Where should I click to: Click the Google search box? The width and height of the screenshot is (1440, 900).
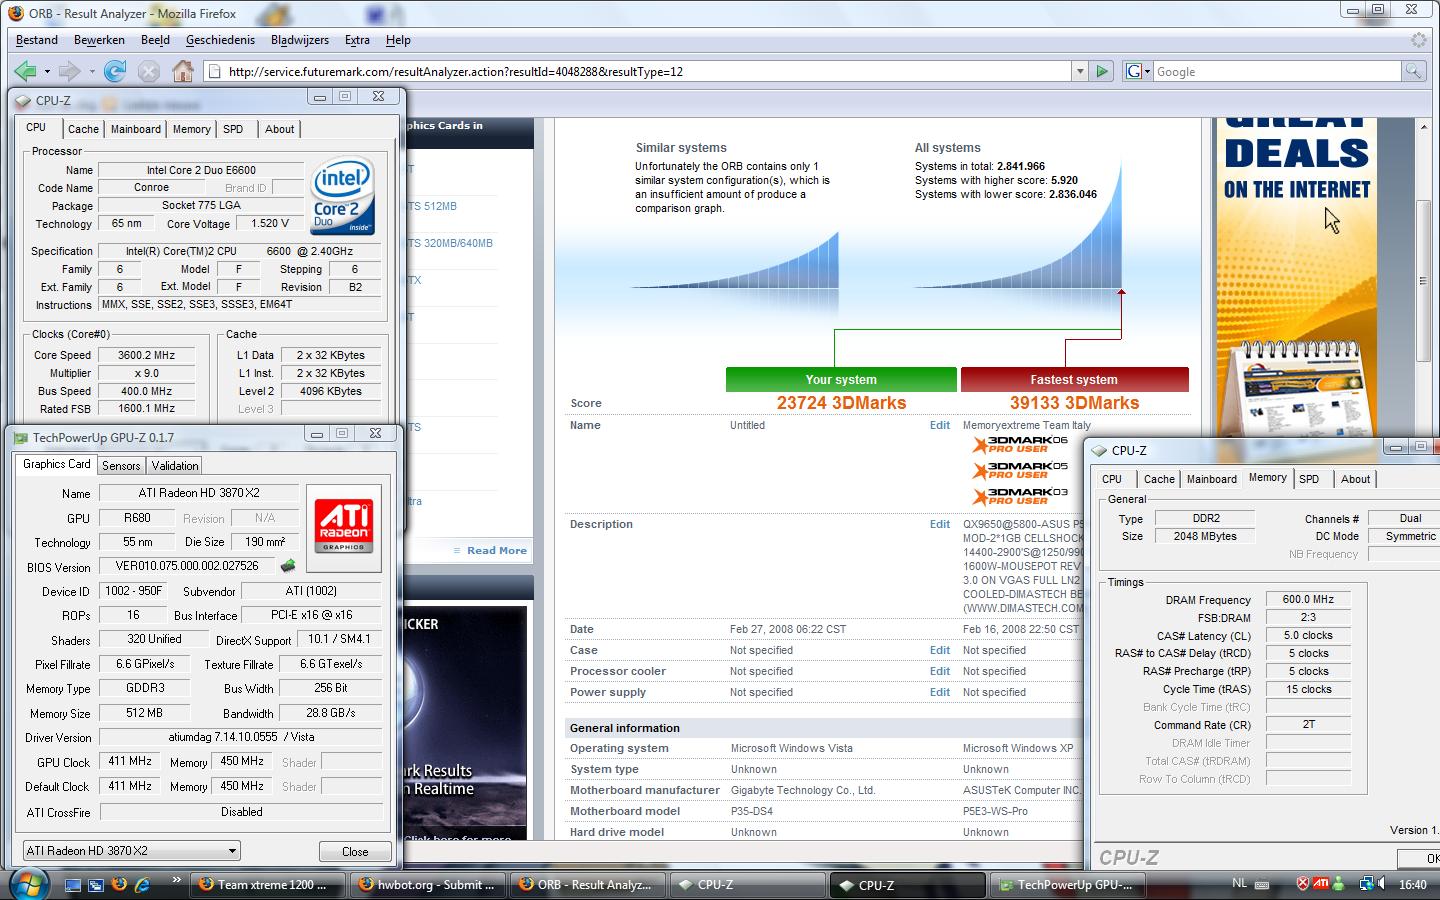(x=1277, y=71)
